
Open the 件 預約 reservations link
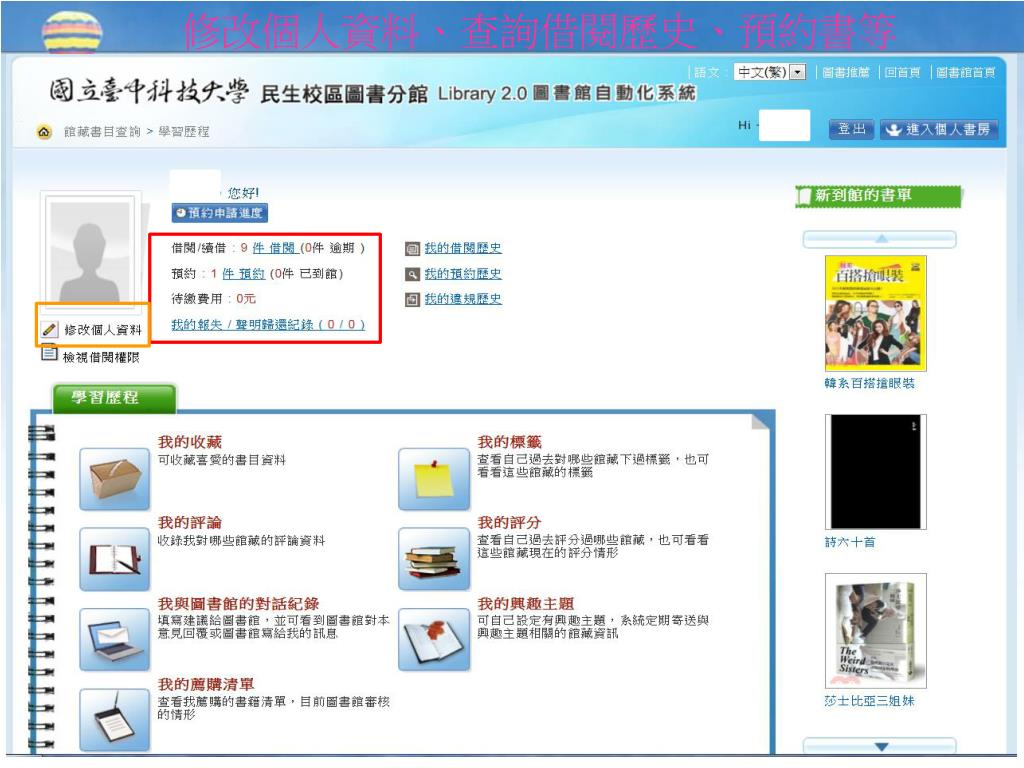[x=244, y=274]
